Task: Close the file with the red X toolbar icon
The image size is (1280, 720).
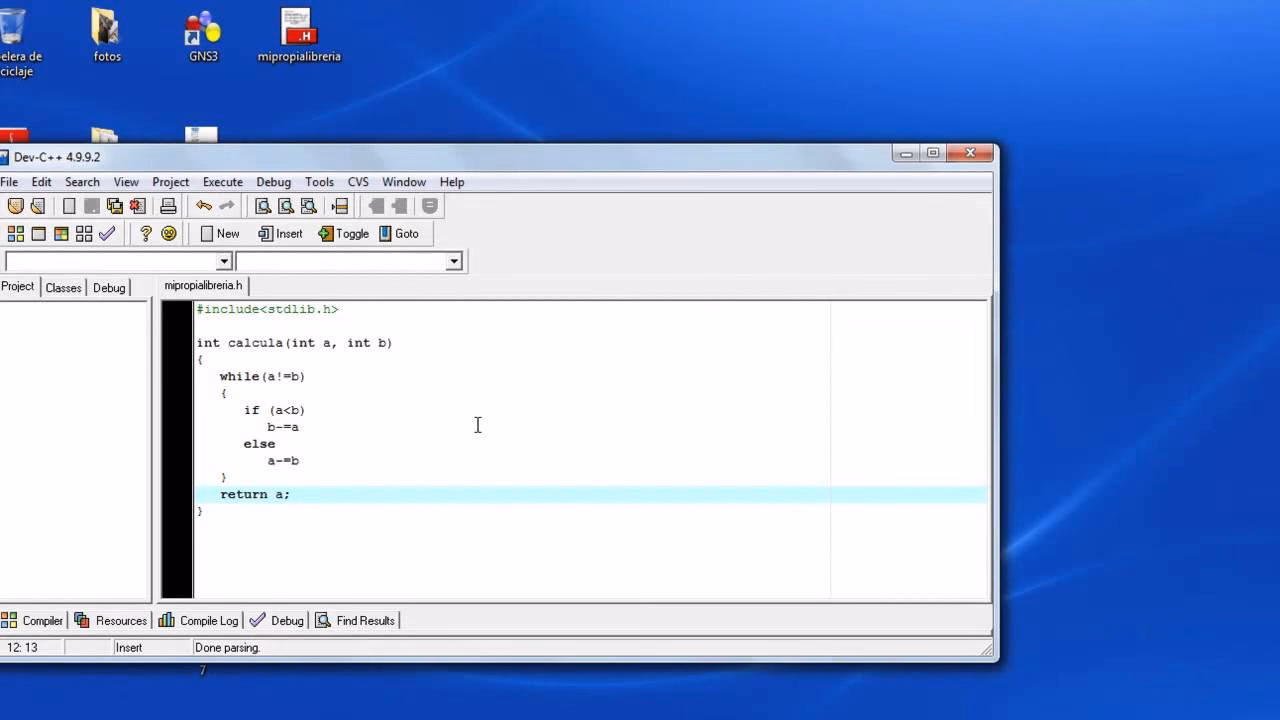Action: pyautogui.click(x=138, y=206)
